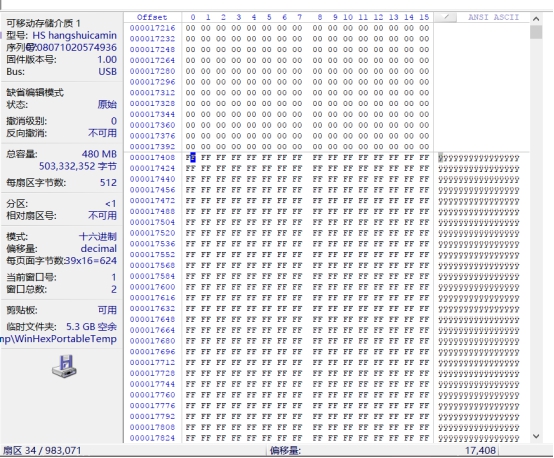This screenshot has width=554, height=458.
Task: Click the Offset column header
Action: (152, 17)
